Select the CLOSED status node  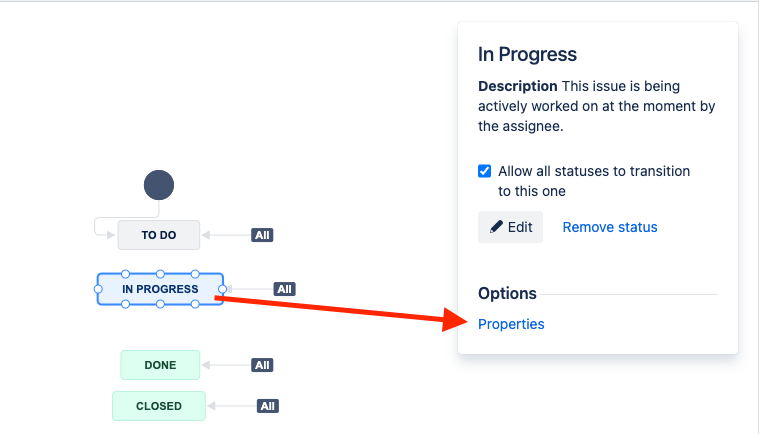point(159,406)
